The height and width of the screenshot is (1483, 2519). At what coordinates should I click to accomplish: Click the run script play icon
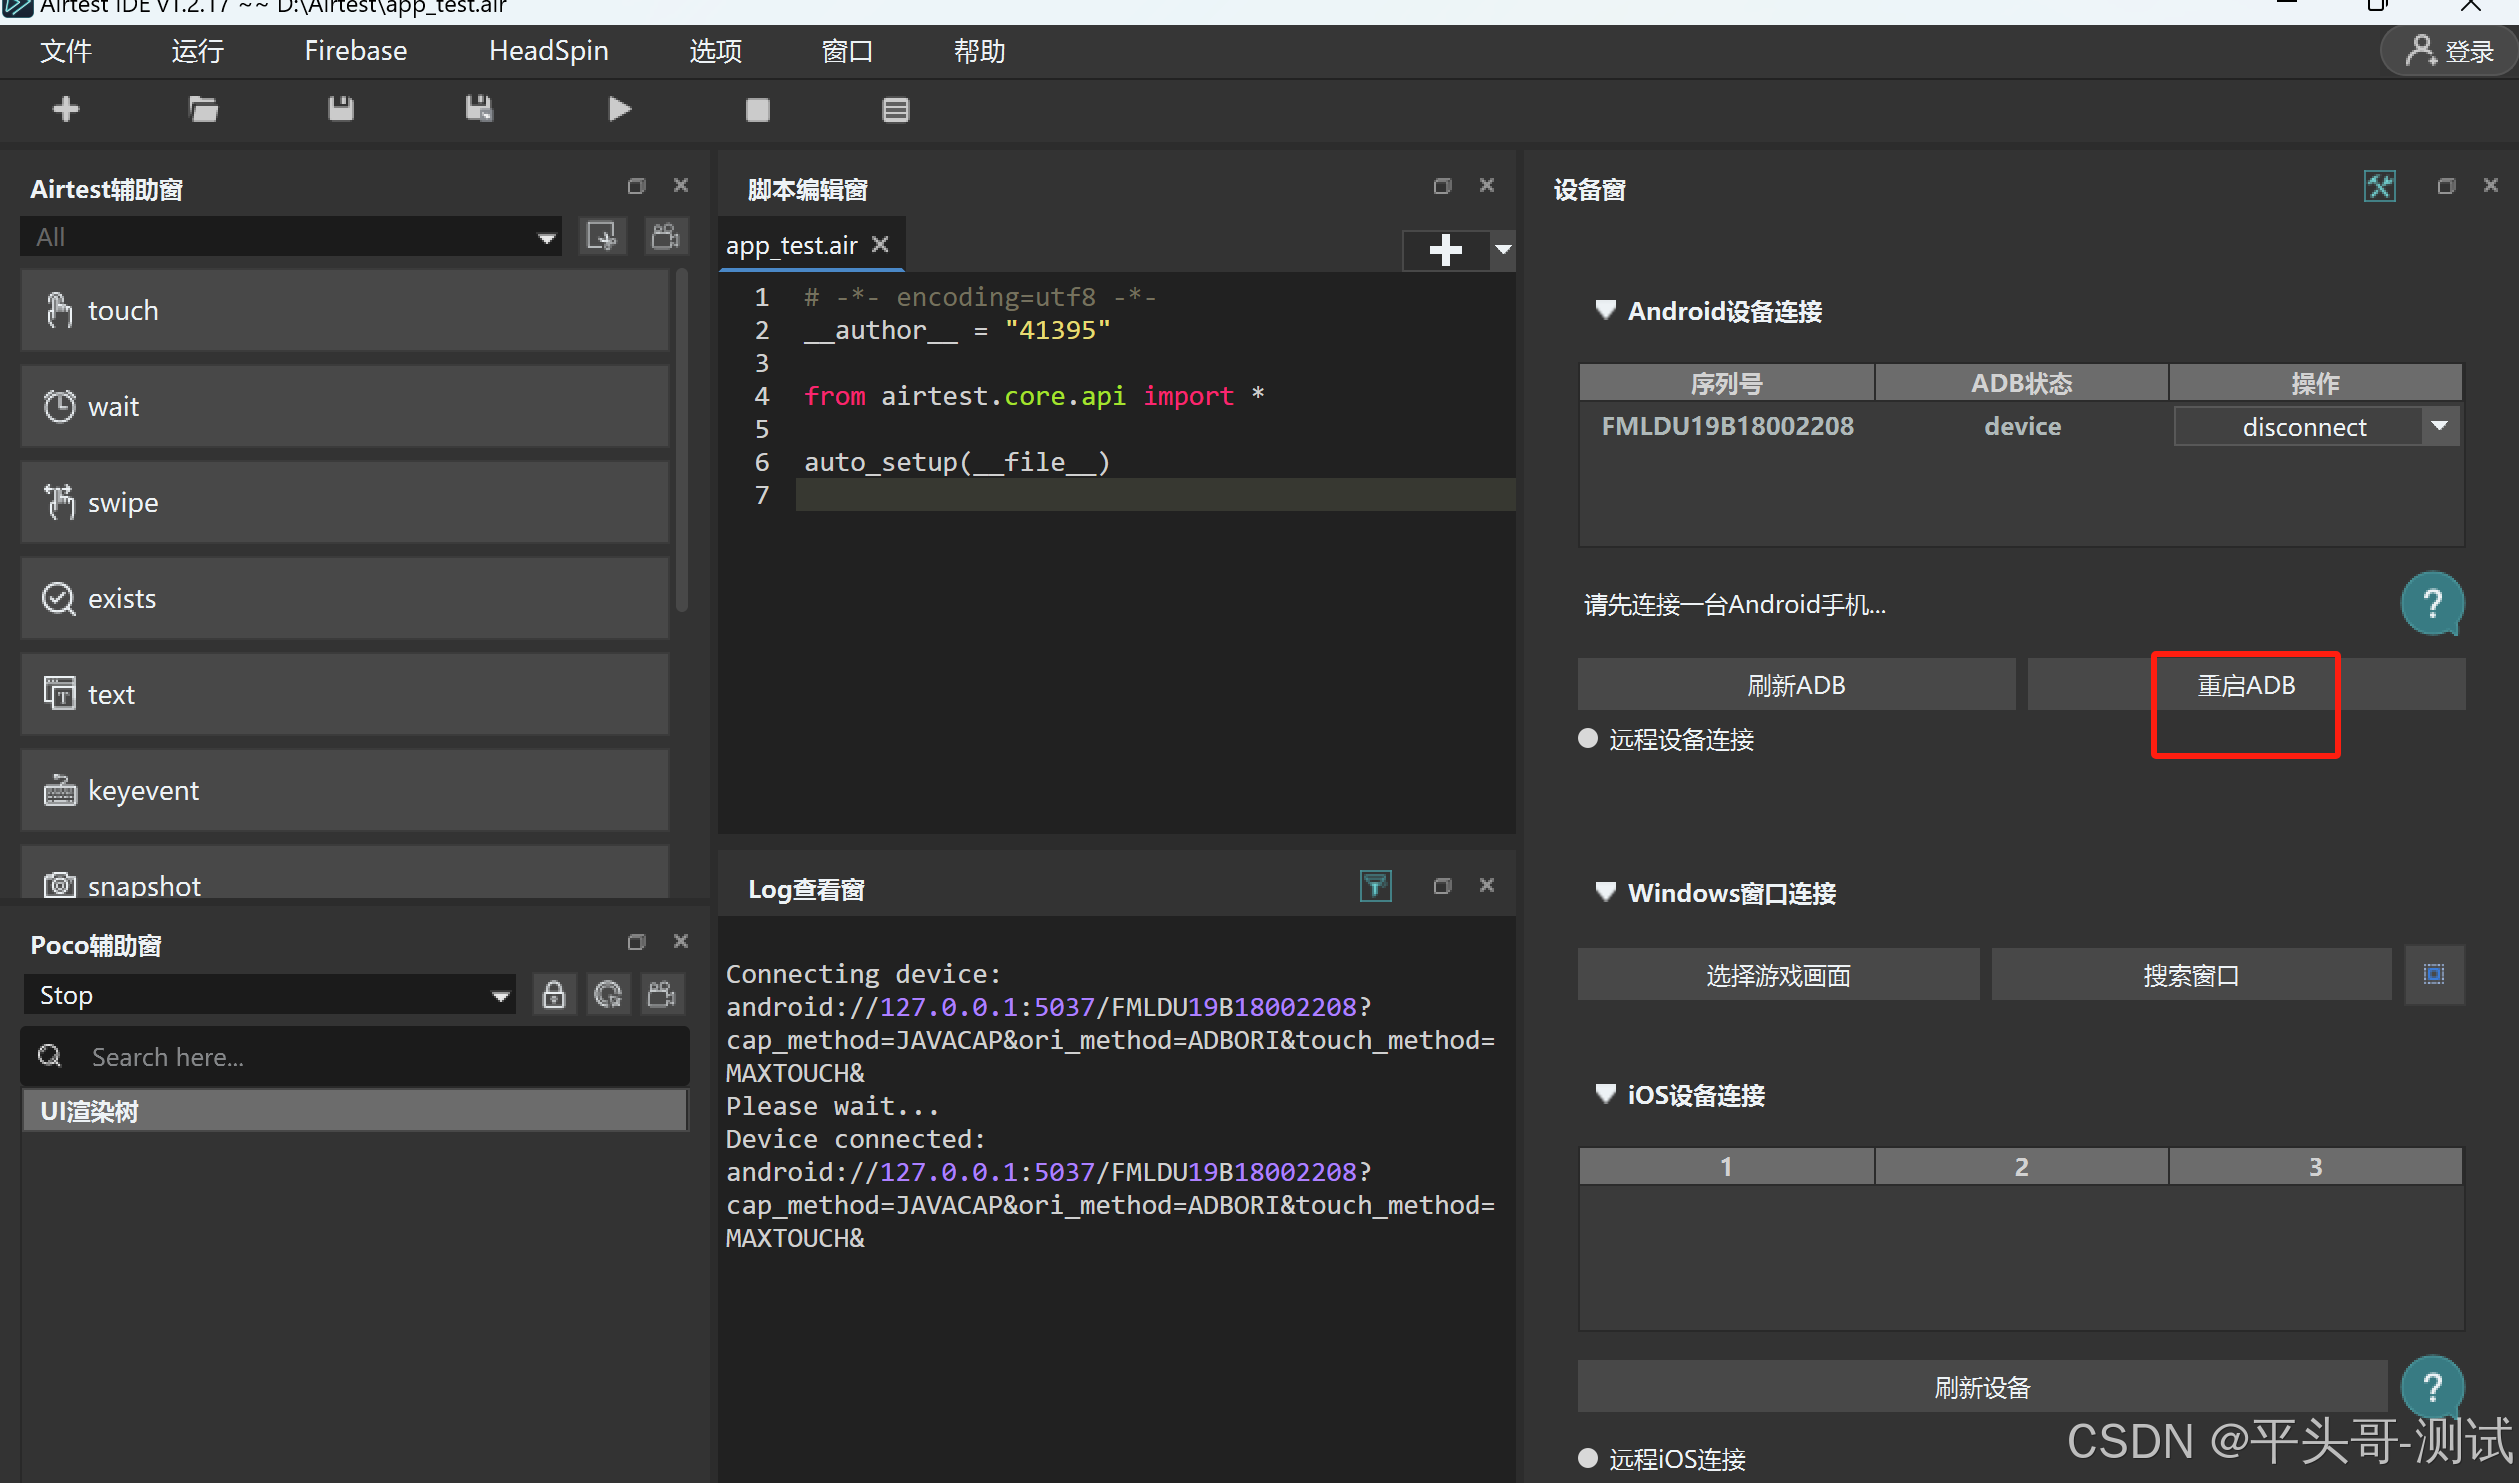[x=619, y=109]
